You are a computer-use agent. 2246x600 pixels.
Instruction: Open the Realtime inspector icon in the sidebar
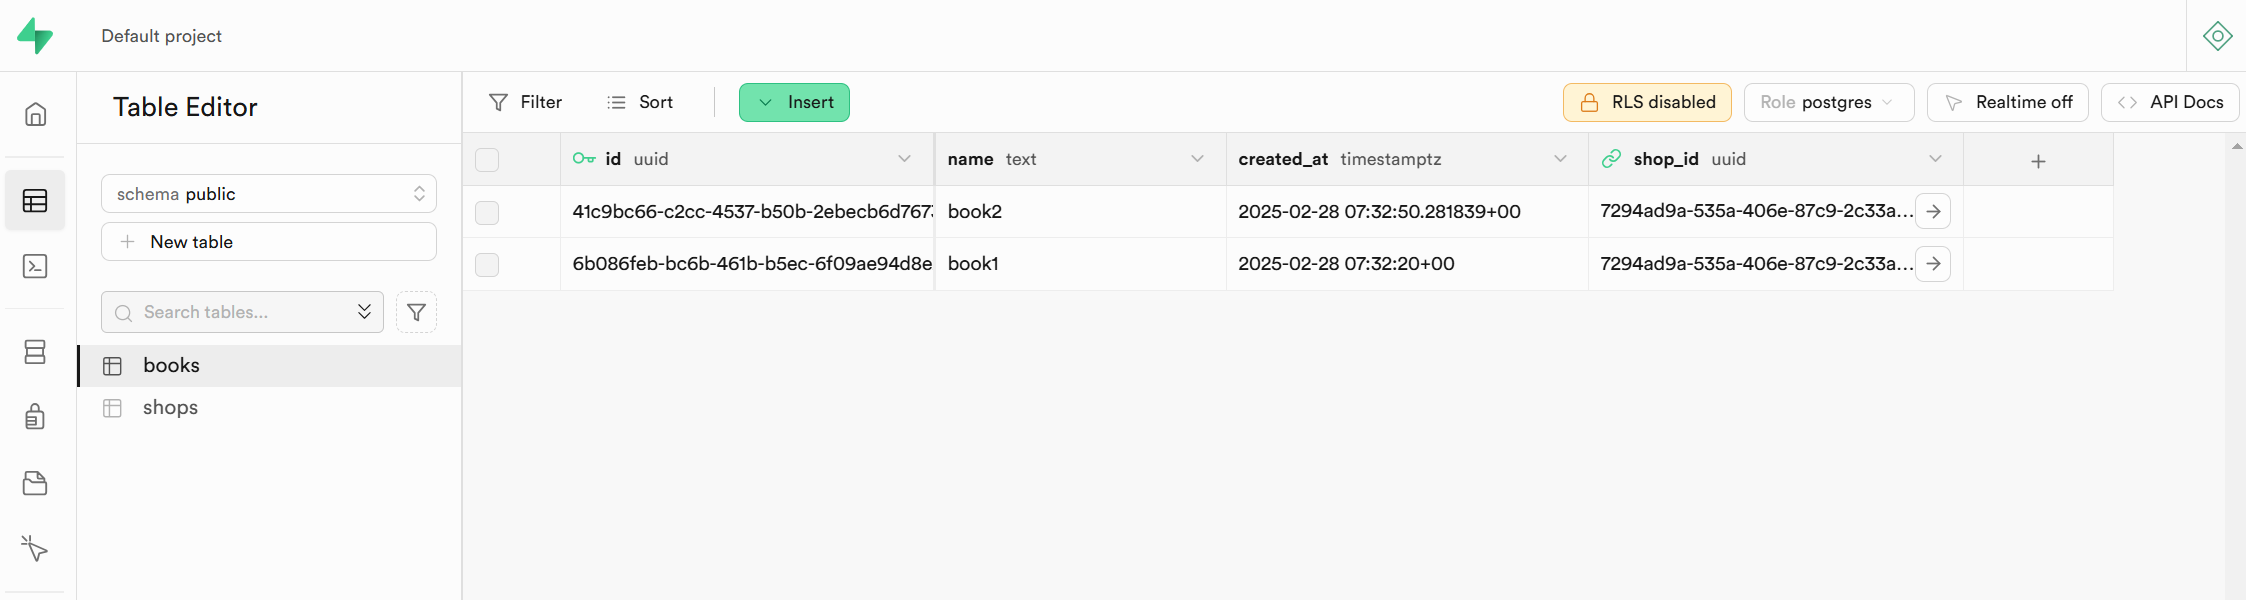(x=36, y=548)
